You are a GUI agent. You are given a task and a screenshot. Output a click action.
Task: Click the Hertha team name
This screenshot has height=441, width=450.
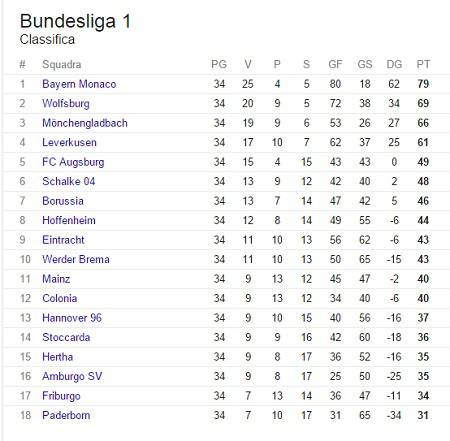pyautogui.click(x=57, y=357)
